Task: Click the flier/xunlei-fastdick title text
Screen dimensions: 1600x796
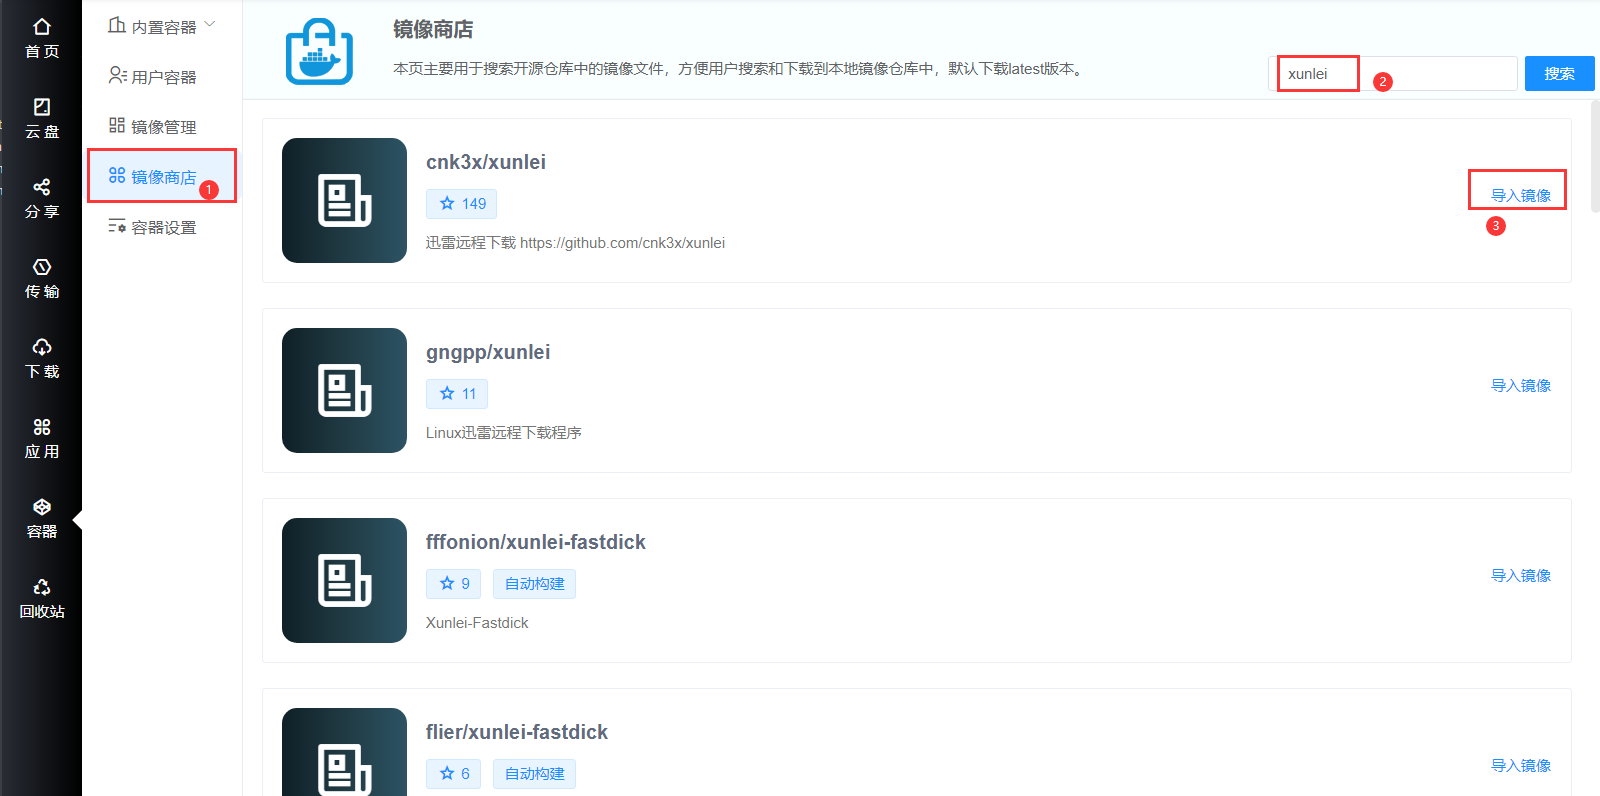Action: (517, 732)
